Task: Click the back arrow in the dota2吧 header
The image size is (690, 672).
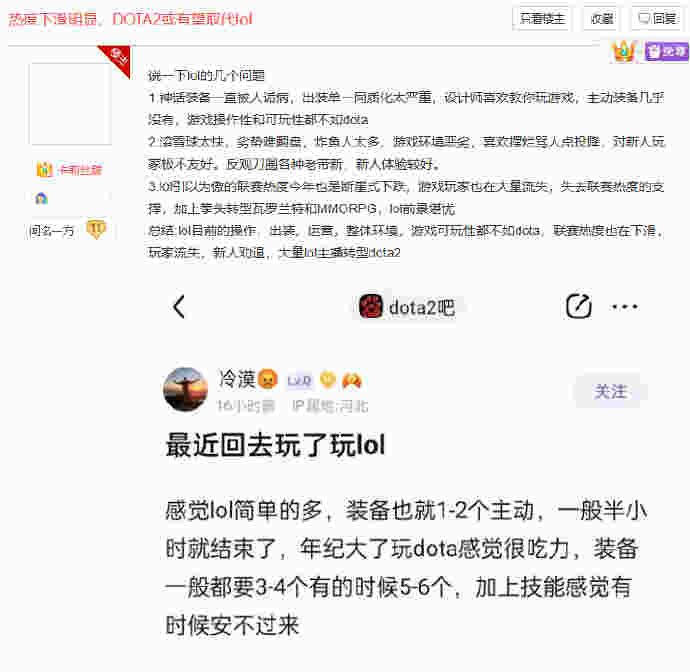Action: point(179,307)
